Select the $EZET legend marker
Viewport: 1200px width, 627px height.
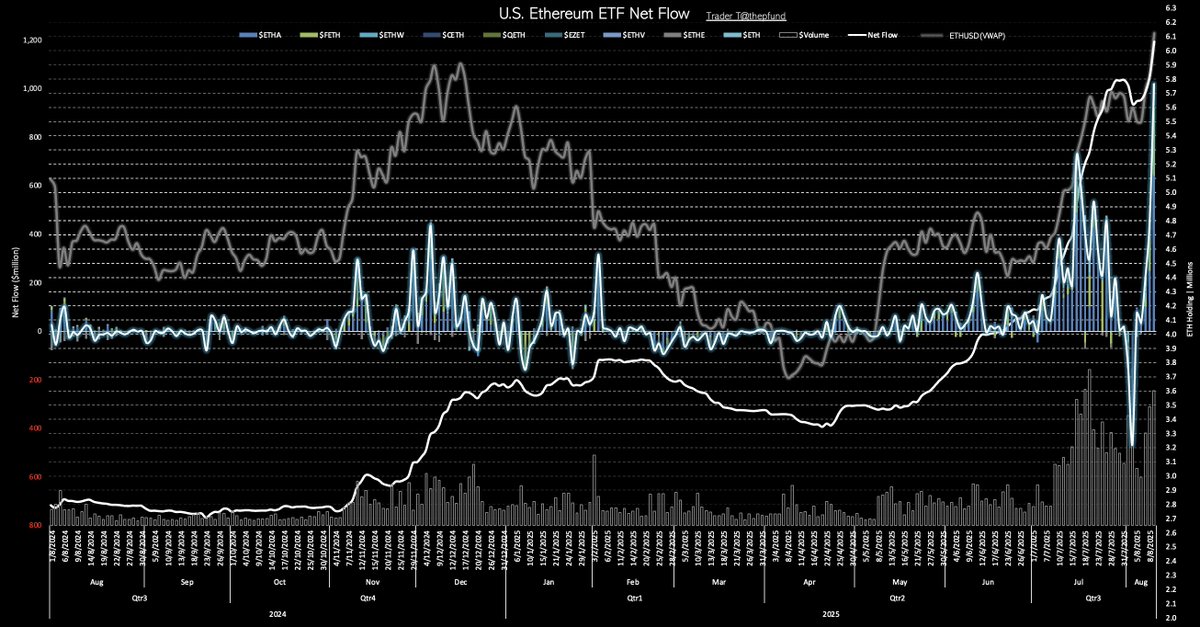coord(554,34)
